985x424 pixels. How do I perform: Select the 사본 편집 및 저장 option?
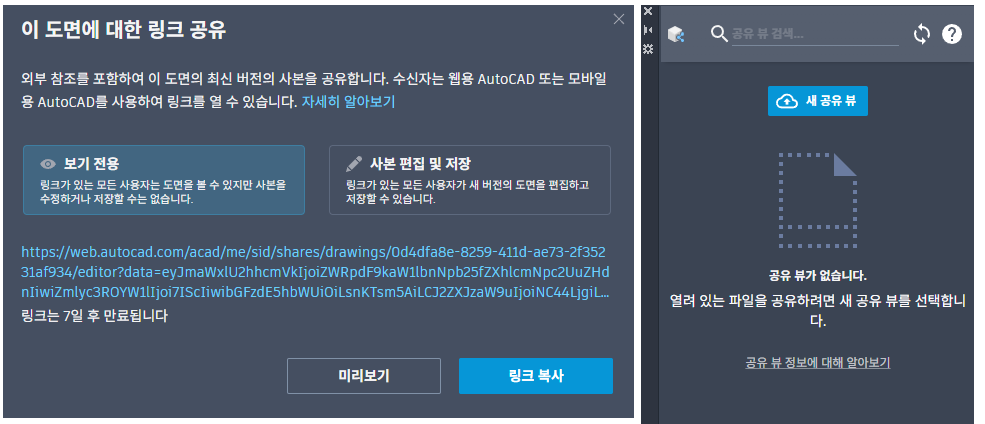coord(469,180)
